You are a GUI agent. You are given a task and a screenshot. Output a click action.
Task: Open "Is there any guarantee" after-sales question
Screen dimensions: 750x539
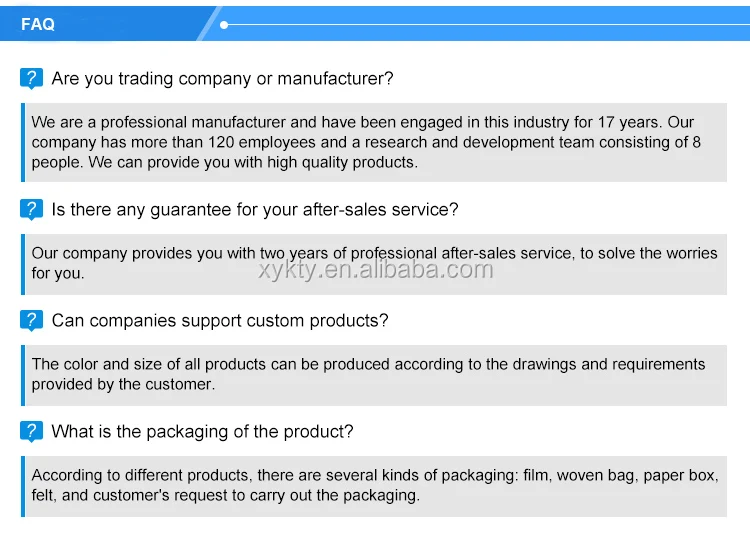(255, 210)
